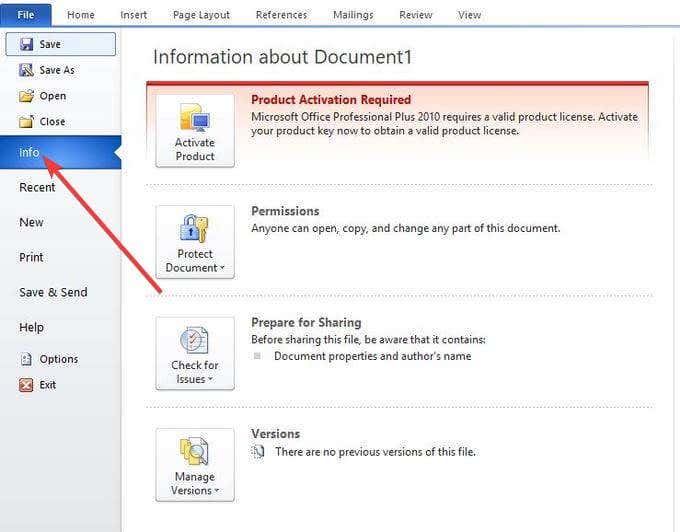Open the Help section
Image resolution: width=680 pixels, height=532 pixels.
[x=31, y=328]
